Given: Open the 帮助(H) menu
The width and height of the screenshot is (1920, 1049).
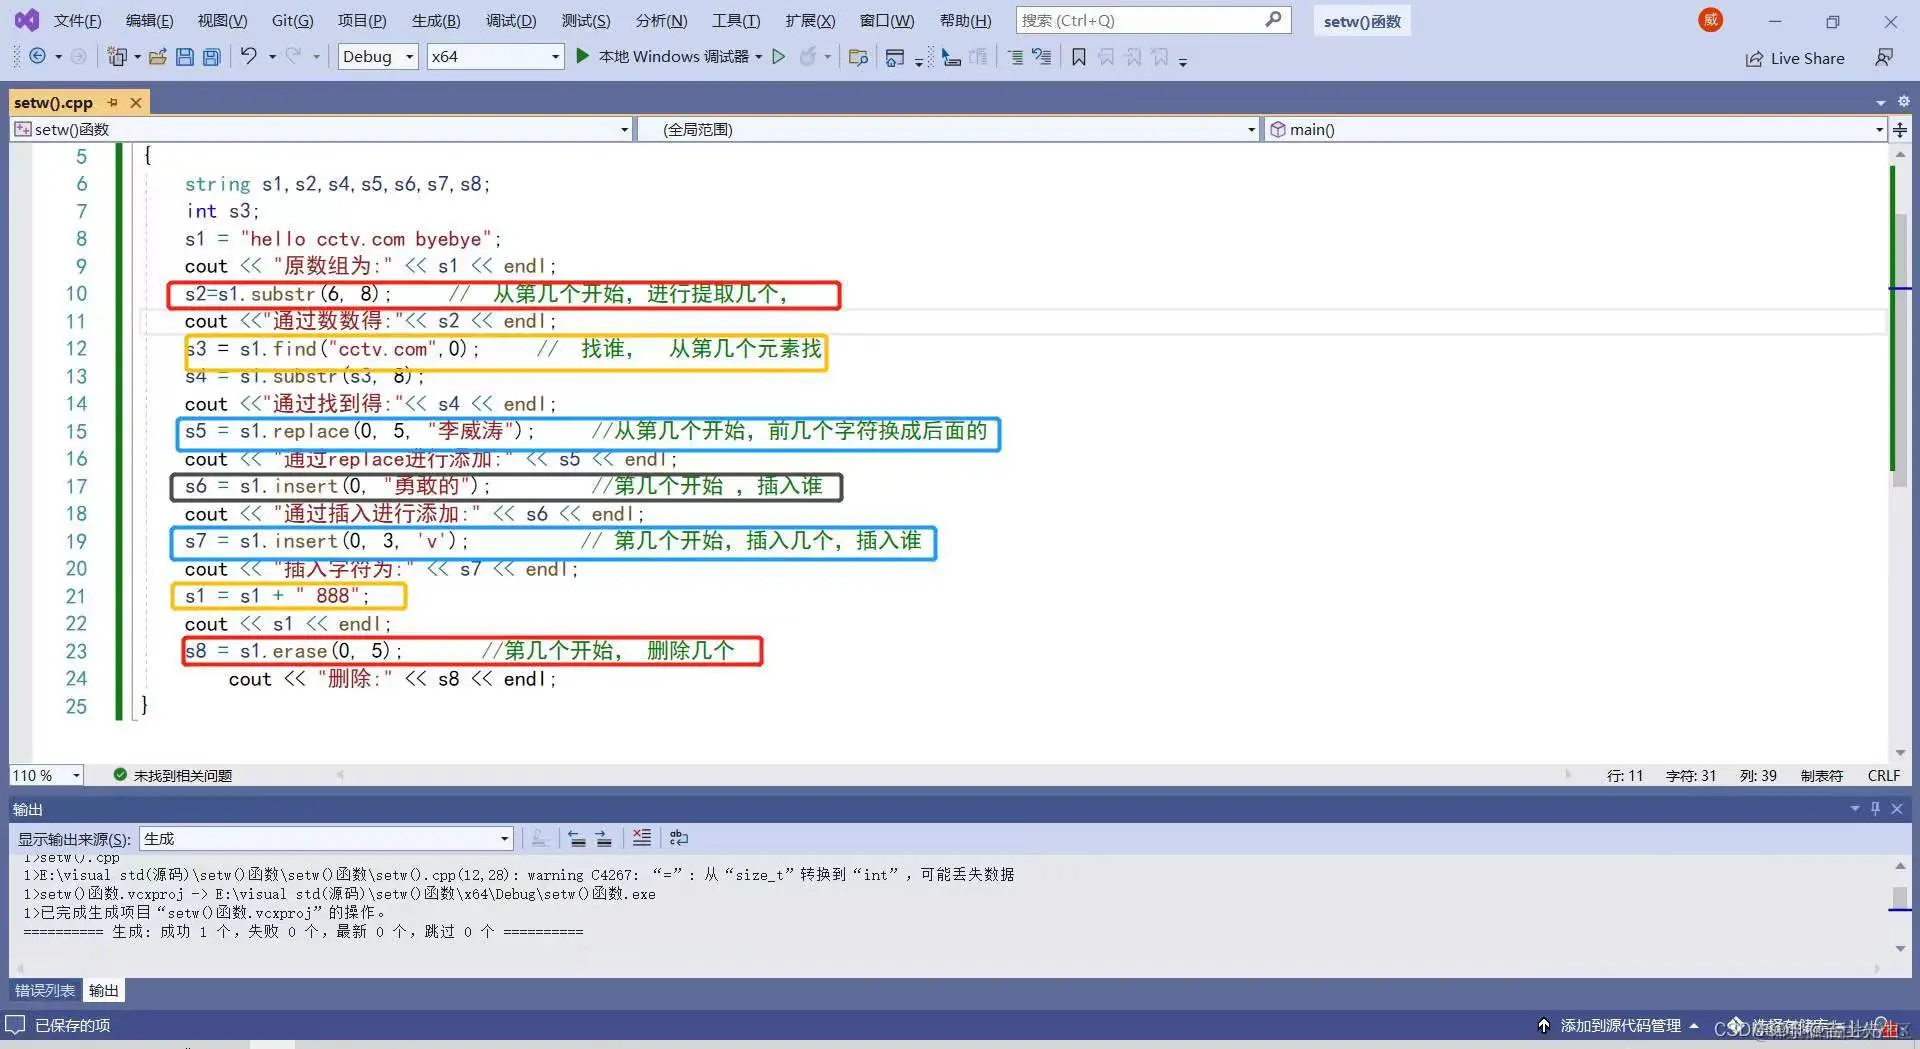Looking at the screenshot, I should (965, 20).
